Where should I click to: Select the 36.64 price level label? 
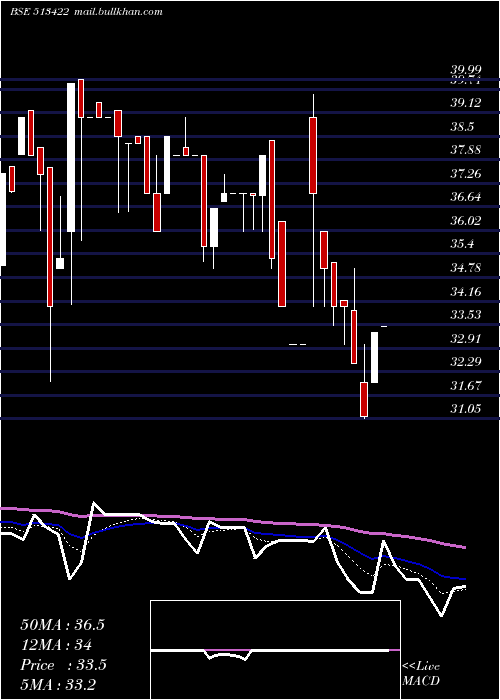click(x=466, y=196)
